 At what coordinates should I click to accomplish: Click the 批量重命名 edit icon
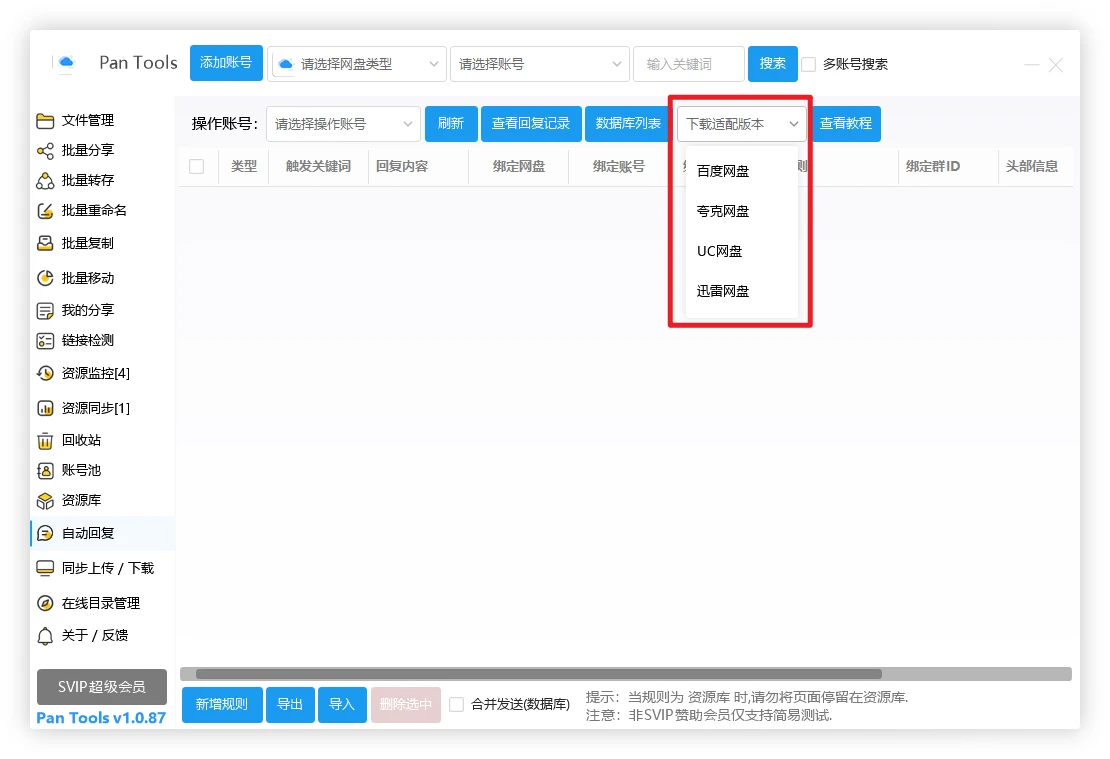pos(45,211)
